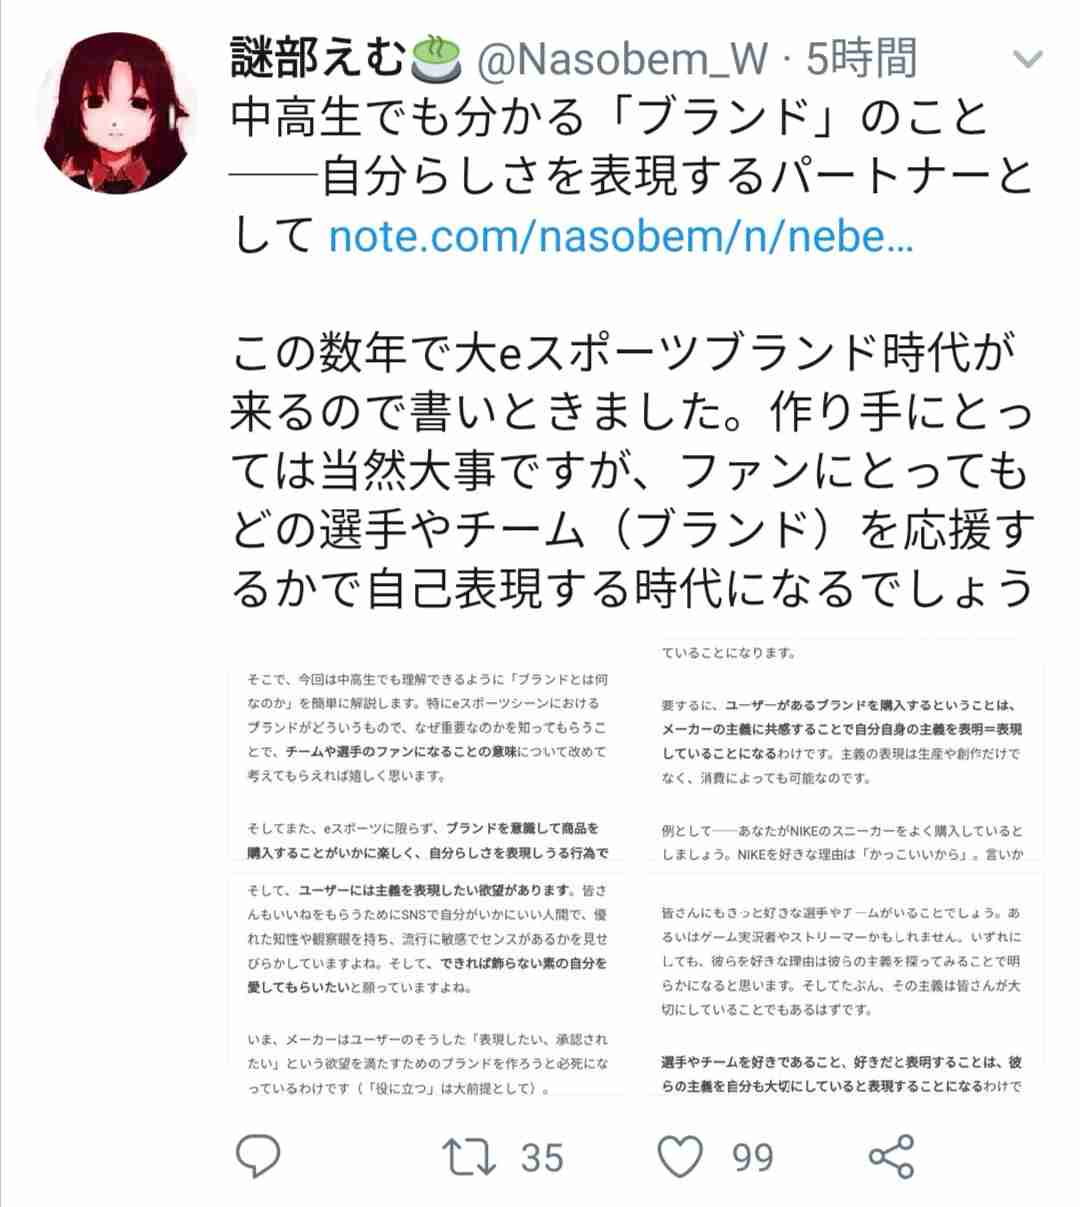
Task: Open the tweet options chevron menu
Action: pos(1028,60)
